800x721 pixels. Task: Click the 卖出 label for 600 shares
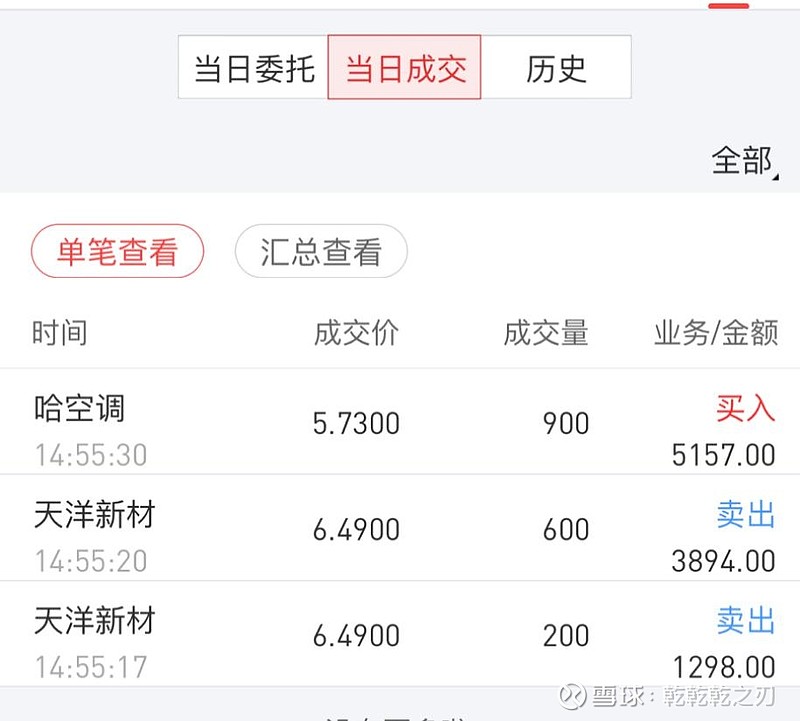tap(745, 514)
